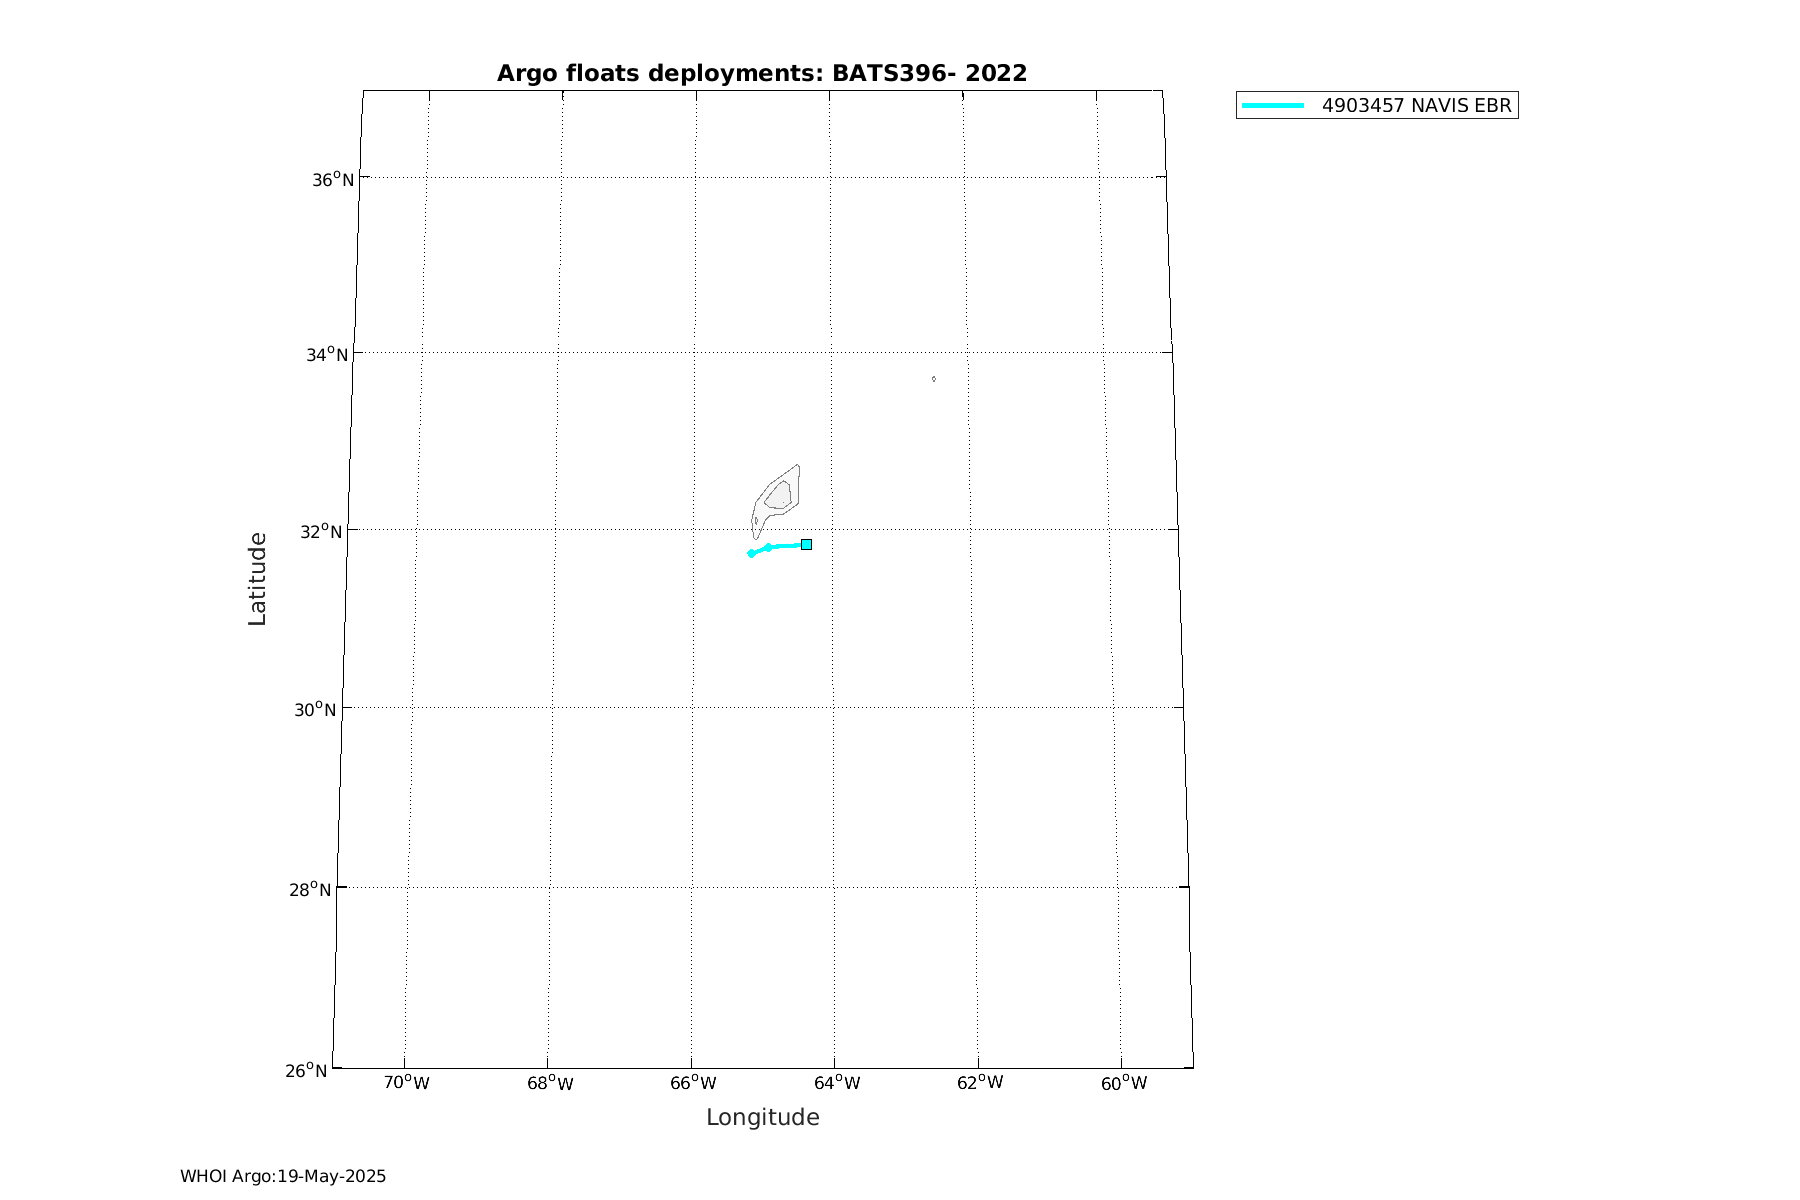This screenshot has height=1200, width=1800.
Task: Click the '66°W' longitude tick label
Action: click(693, 1083)
